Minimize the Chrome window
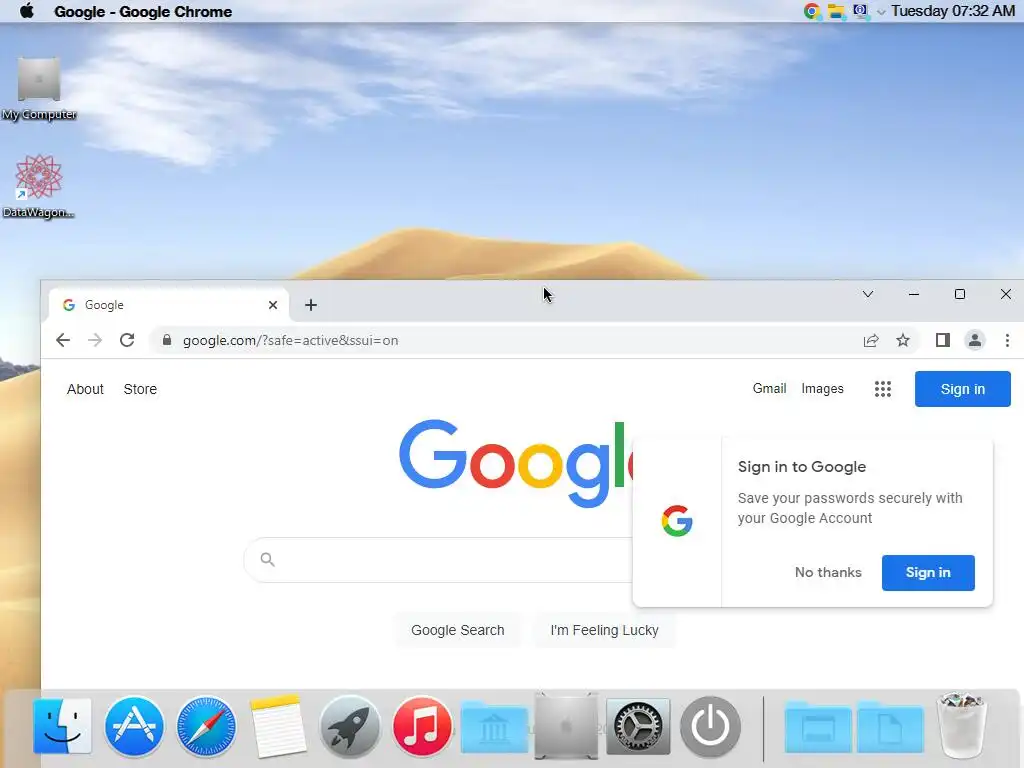The height and width of the screenshot is (768, 1024). (x=914, y=295)
